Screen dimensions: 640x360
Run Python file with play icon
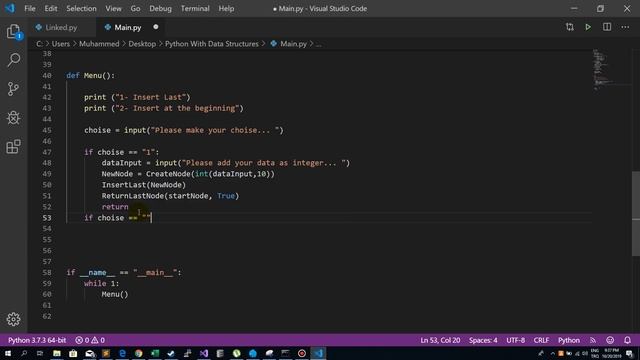(x=588, y=27)
